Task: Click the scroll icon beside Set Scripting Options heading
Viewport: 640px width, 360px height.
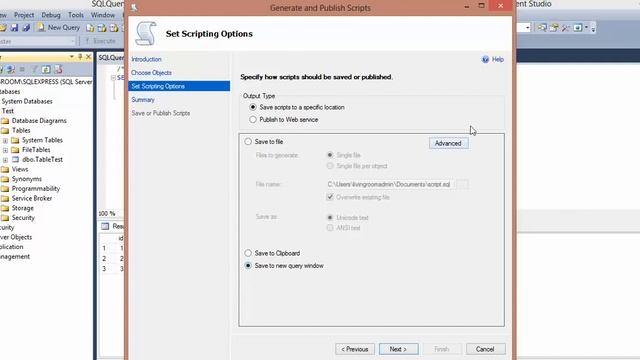Action: tap(146, 33)
